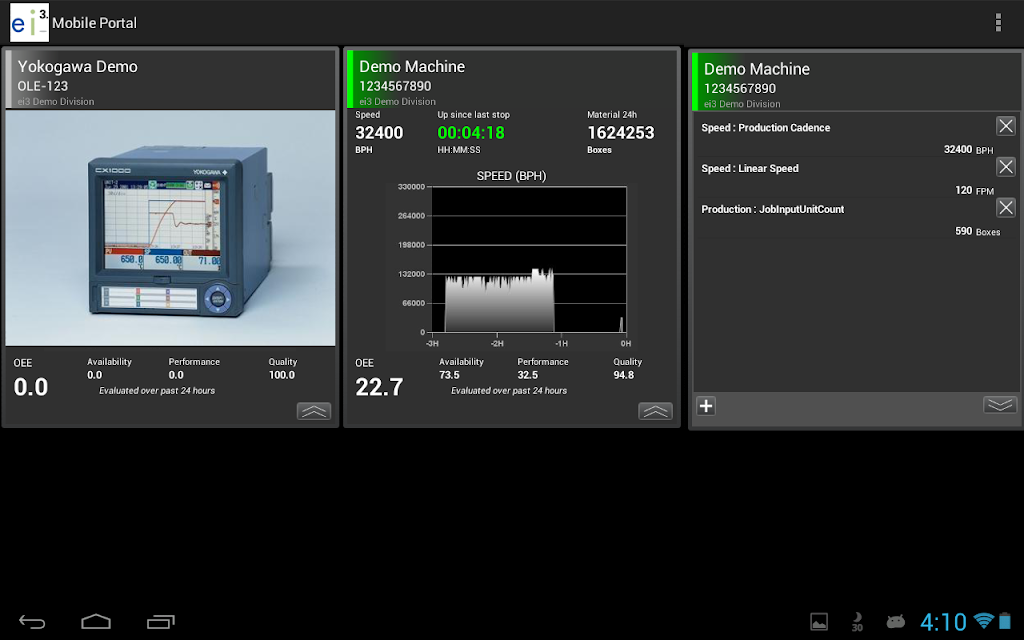Select Availability value 73.5
This screenshot has height=640, width=1024.
tap(449, 375)
